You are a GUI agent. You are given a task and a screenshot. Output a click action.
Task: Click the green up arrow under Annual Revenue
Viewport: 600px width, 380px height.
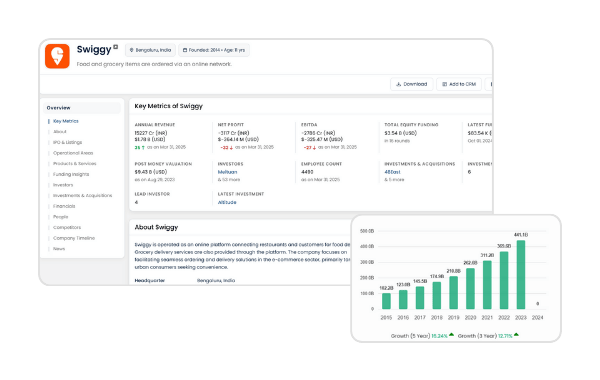click(x=143, y=148)
